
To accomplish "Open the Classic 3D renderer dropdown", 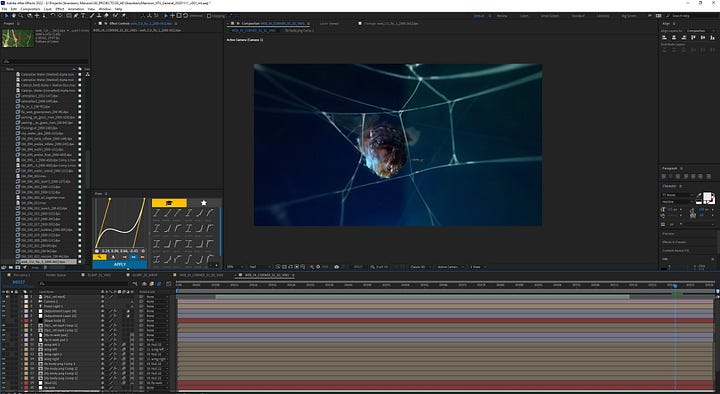I will pos(421,267).
